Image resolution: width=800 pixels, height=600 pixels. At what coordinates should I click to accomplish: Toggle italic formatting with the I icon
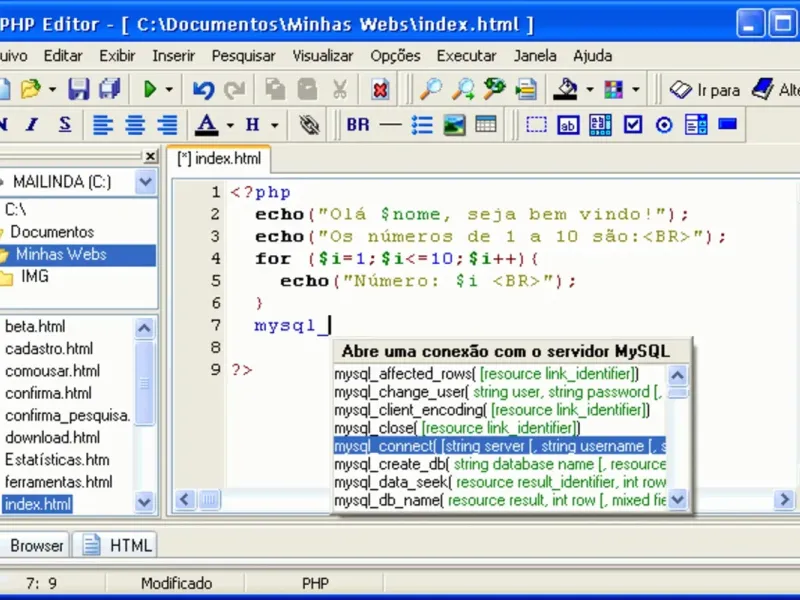(33, 124)
